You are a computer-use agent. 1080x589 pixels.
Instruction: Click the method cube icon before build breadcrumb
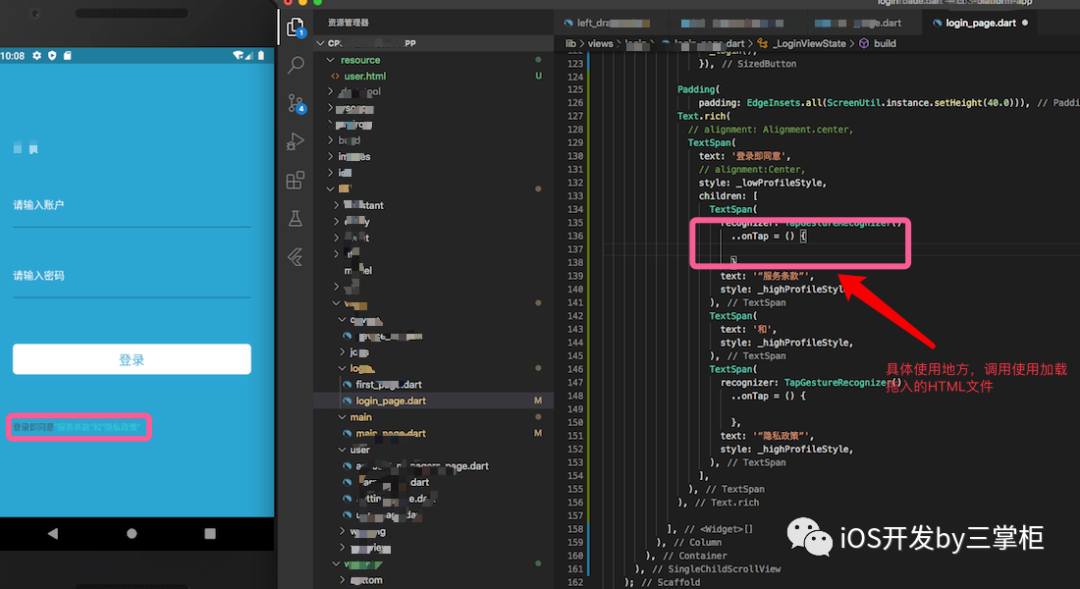coord(864,43)
